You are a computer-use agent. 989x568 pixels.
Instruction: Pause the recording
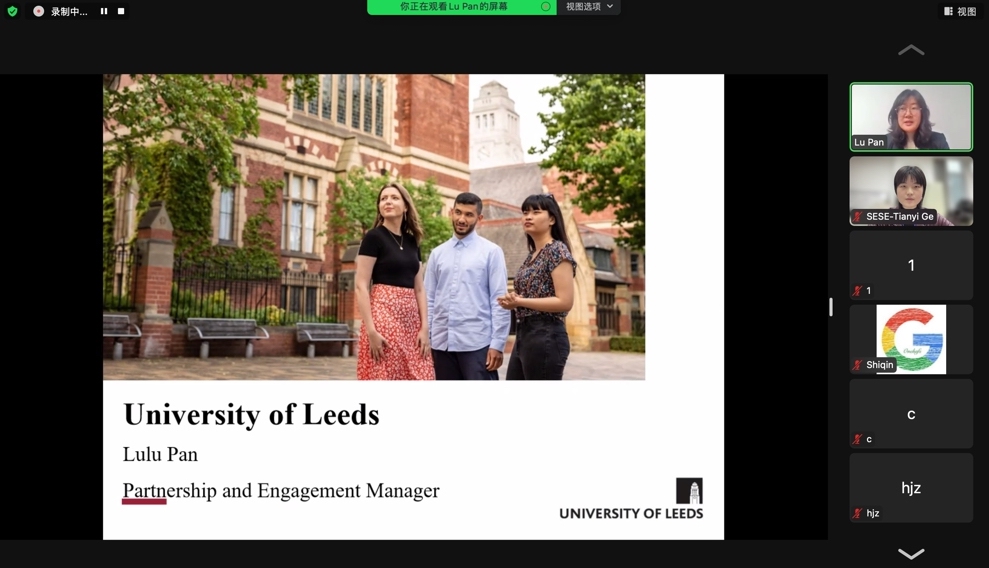[x=104, y=11]
